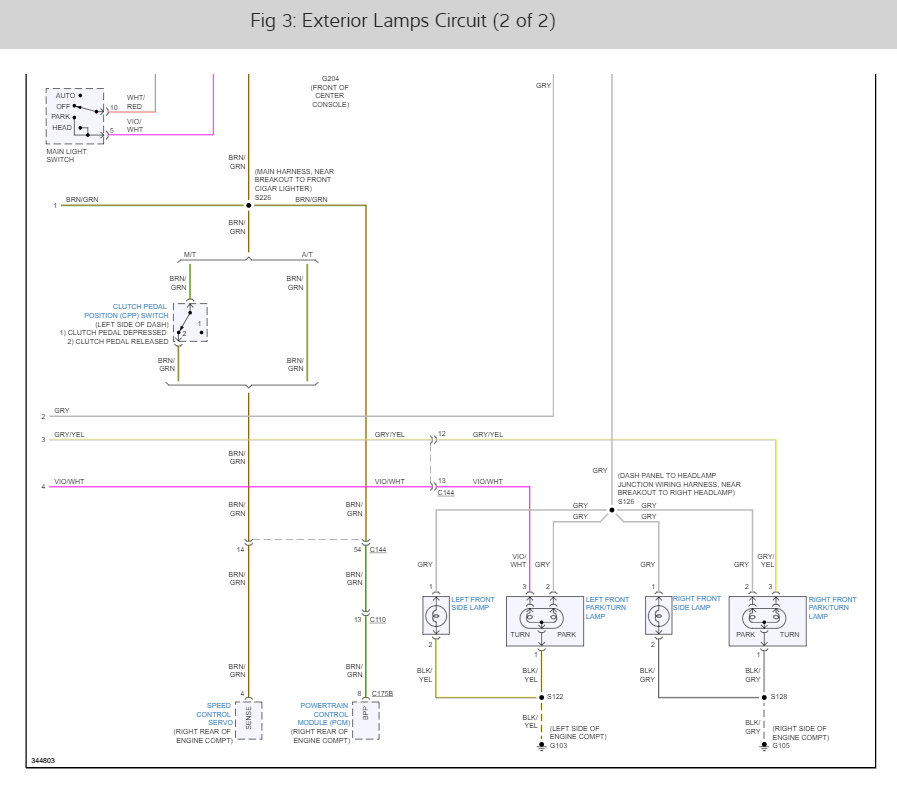The width and height of the screenshot is (897, 794).
Task: Click the M/T branch label
Action: click(x=190, y=255)
